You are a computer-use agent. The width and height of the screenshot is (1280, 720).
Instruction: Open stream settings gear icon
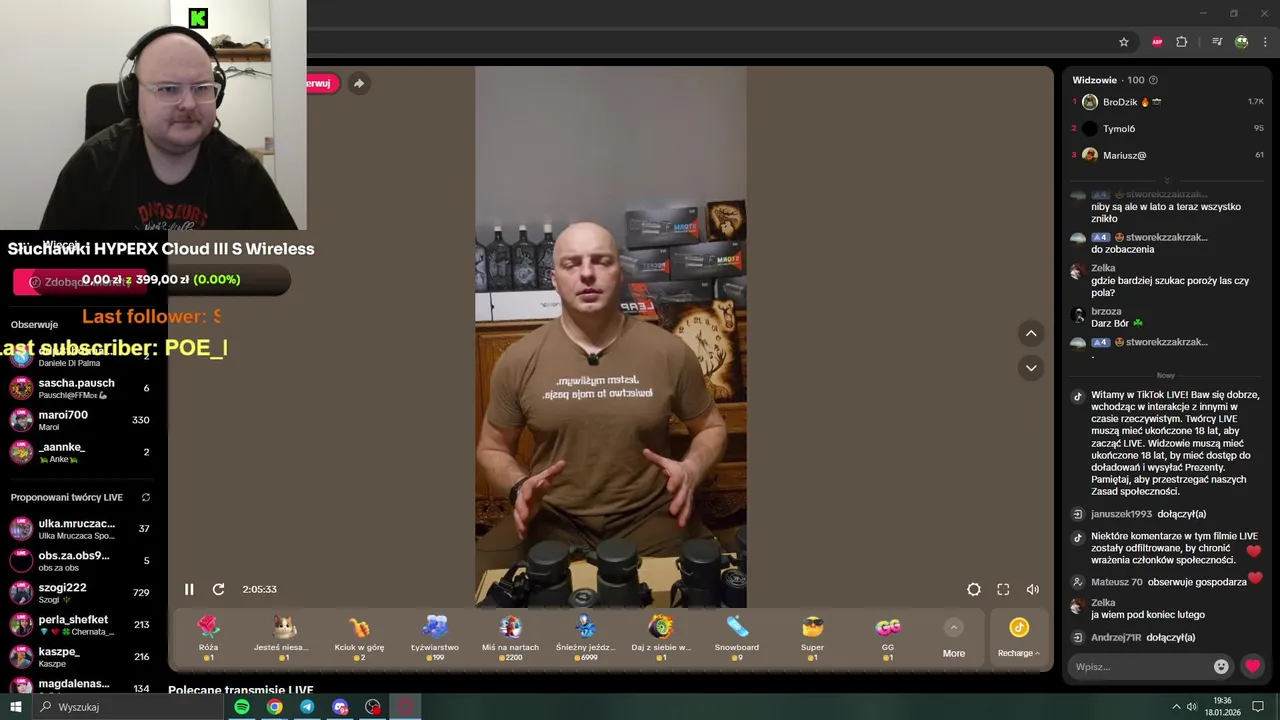[x=973, y=589]
